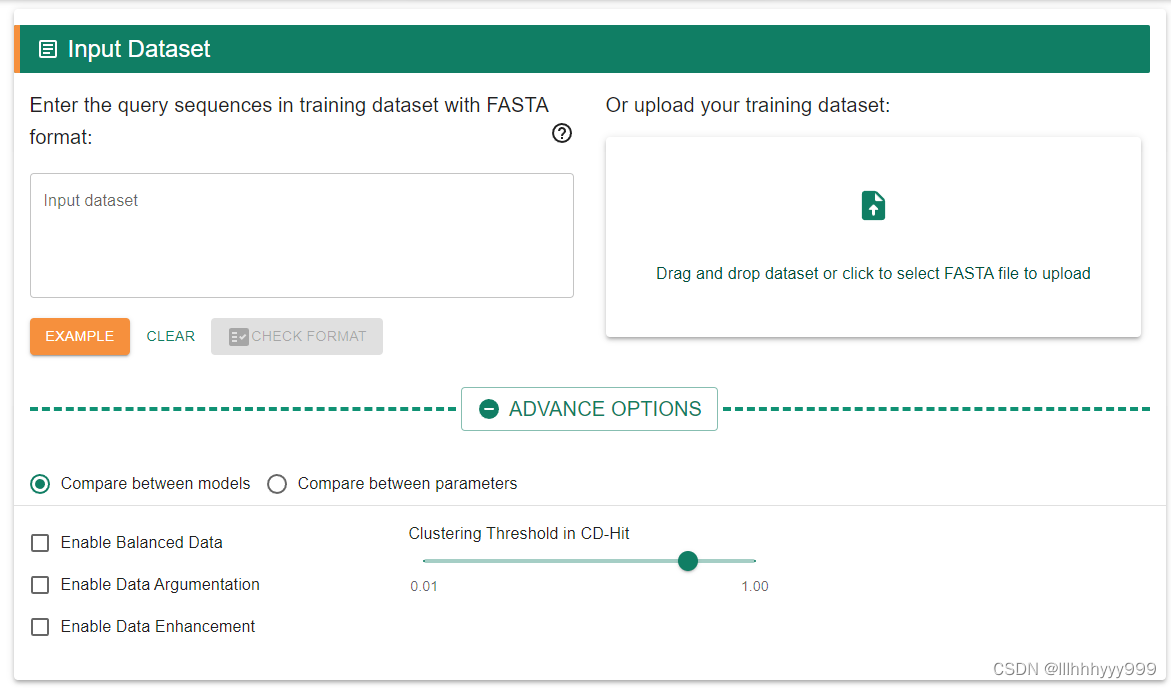This screenshot has height=688, width=1171.
Task: Click the Input Dataset header list icon
Action: [48, 49]
